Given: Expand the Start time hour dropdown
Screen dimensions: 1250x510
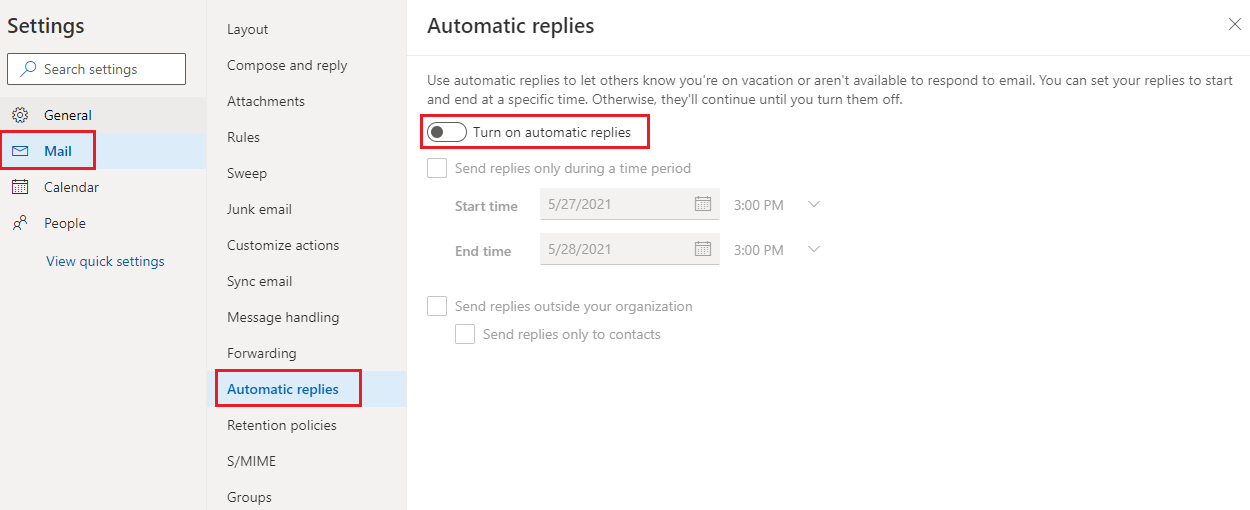Looking at the screenshot, I should click(814, 205).
